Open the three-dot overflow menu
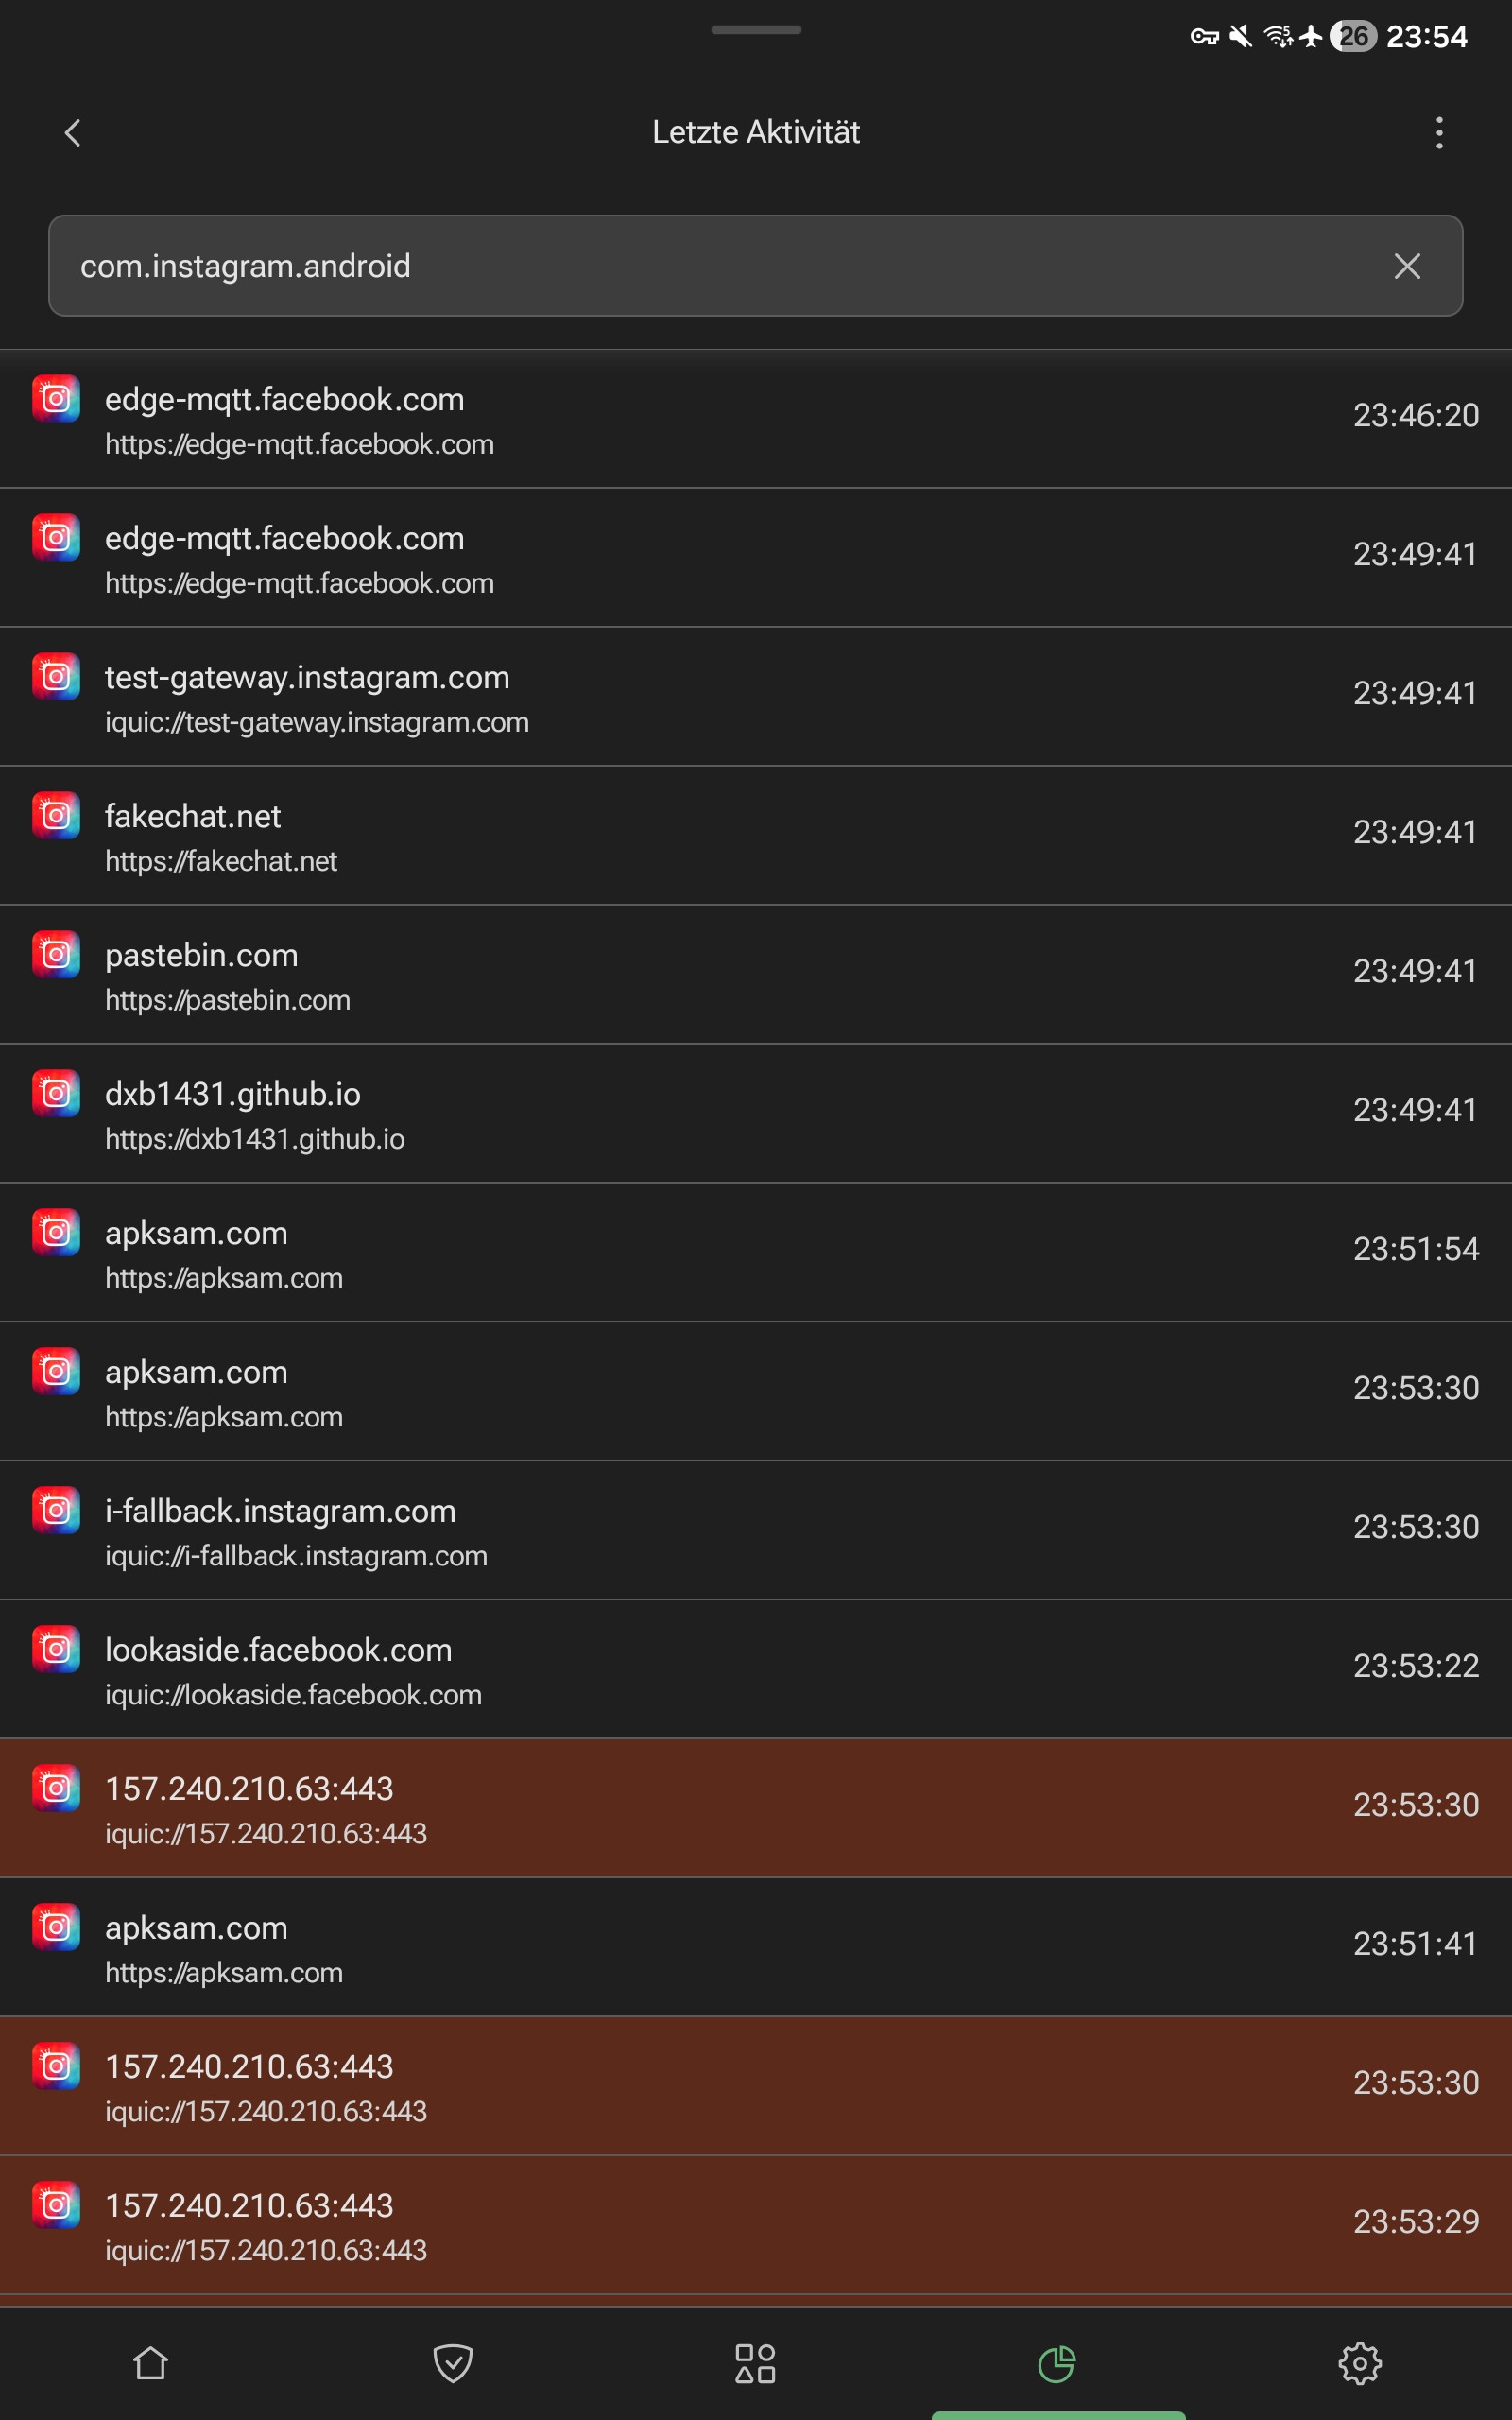Viewport: 1512px width, 2420px height. click(x=1439, y=133)
